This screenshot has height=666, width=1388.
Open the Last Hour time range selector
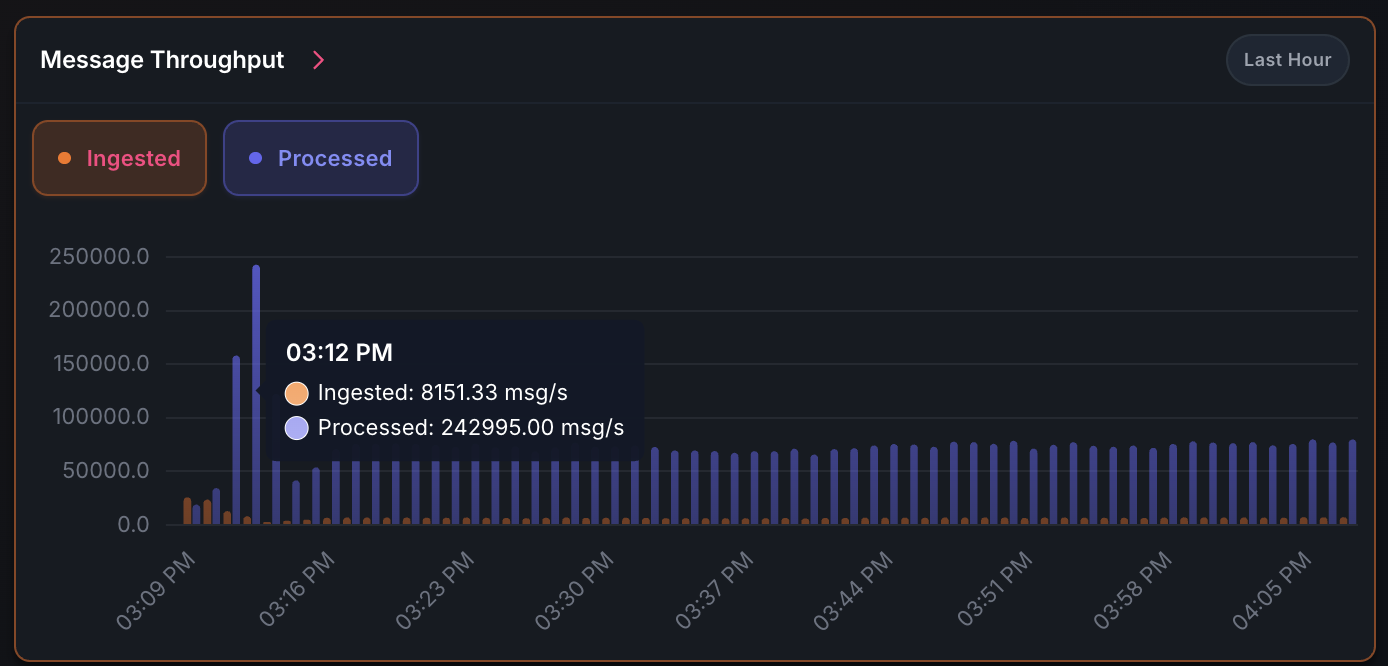[1287, 60]
